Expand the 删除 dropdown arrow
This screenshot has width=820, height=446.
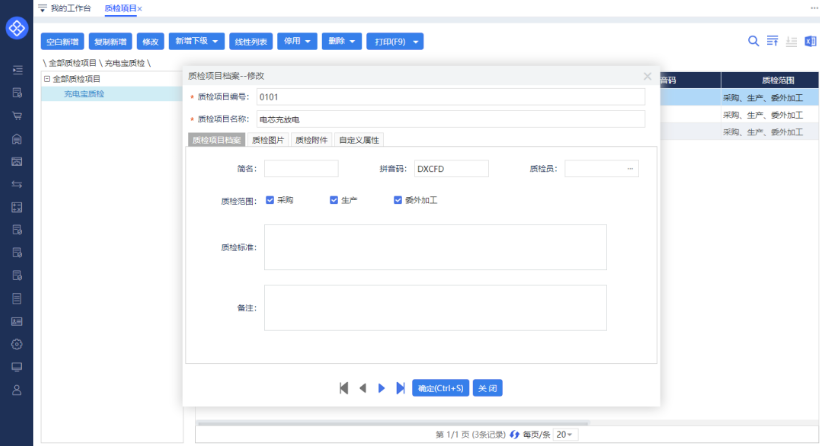tap(352, 41)
